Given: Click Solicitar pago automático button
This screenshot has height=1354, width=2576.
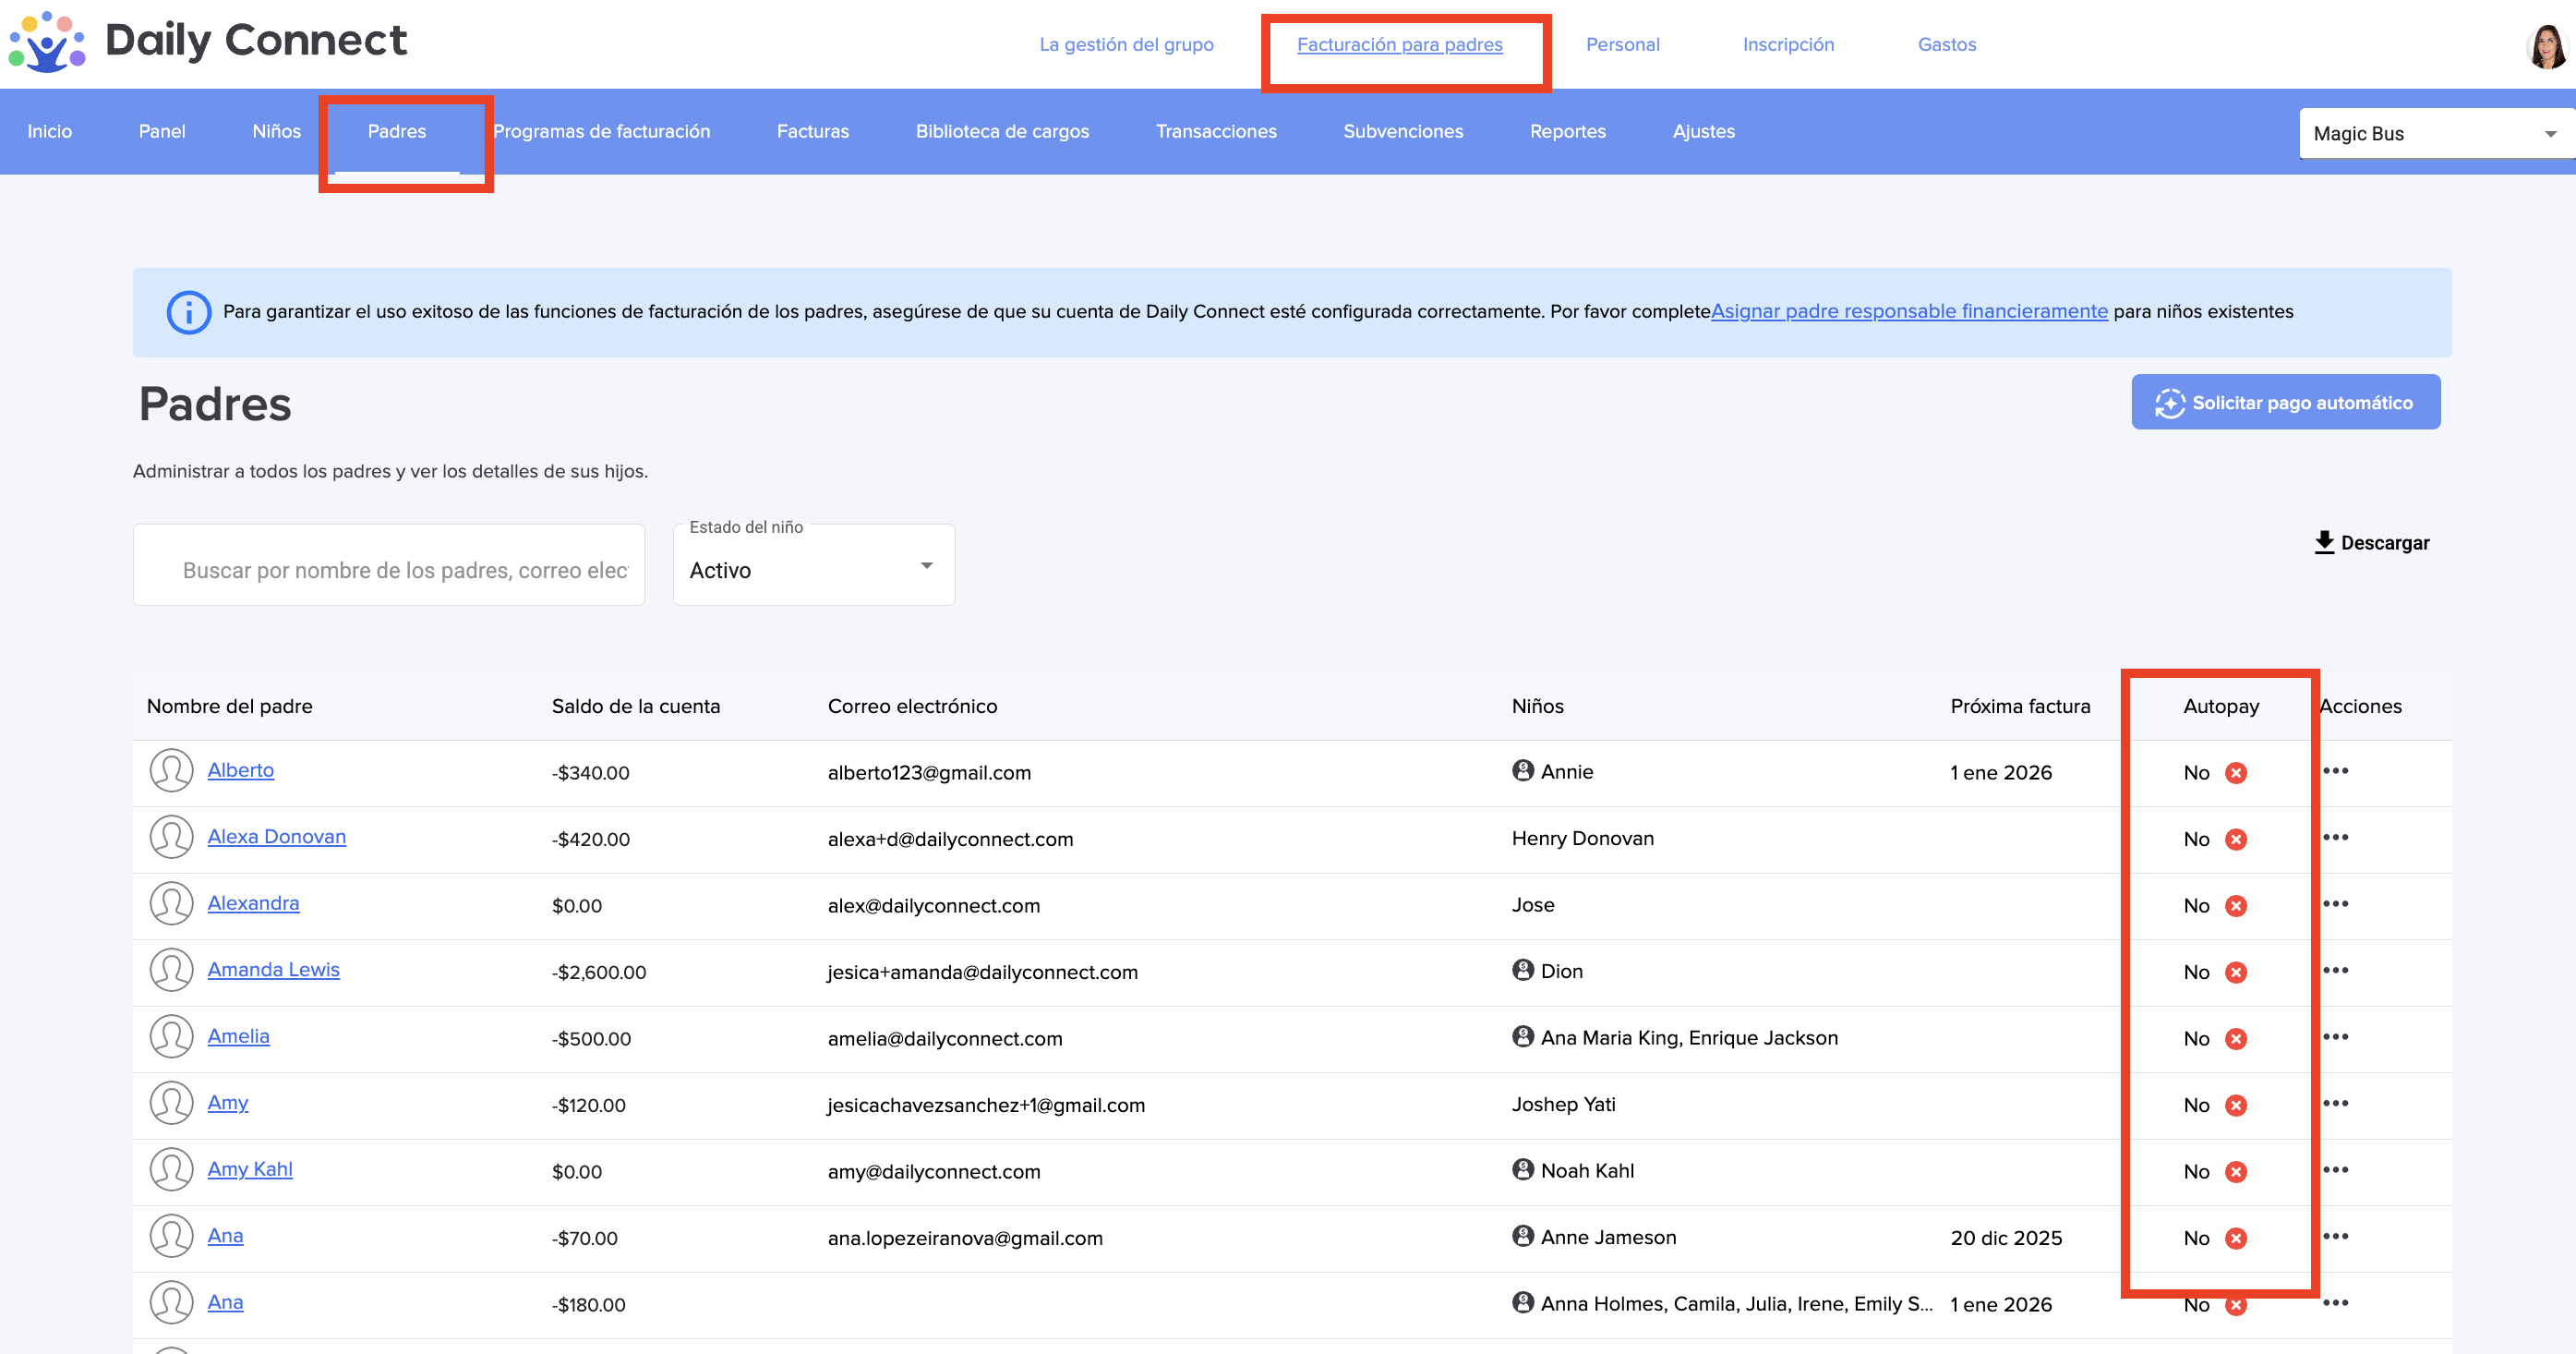Looking at the screenshot, I should [2285, 403].
